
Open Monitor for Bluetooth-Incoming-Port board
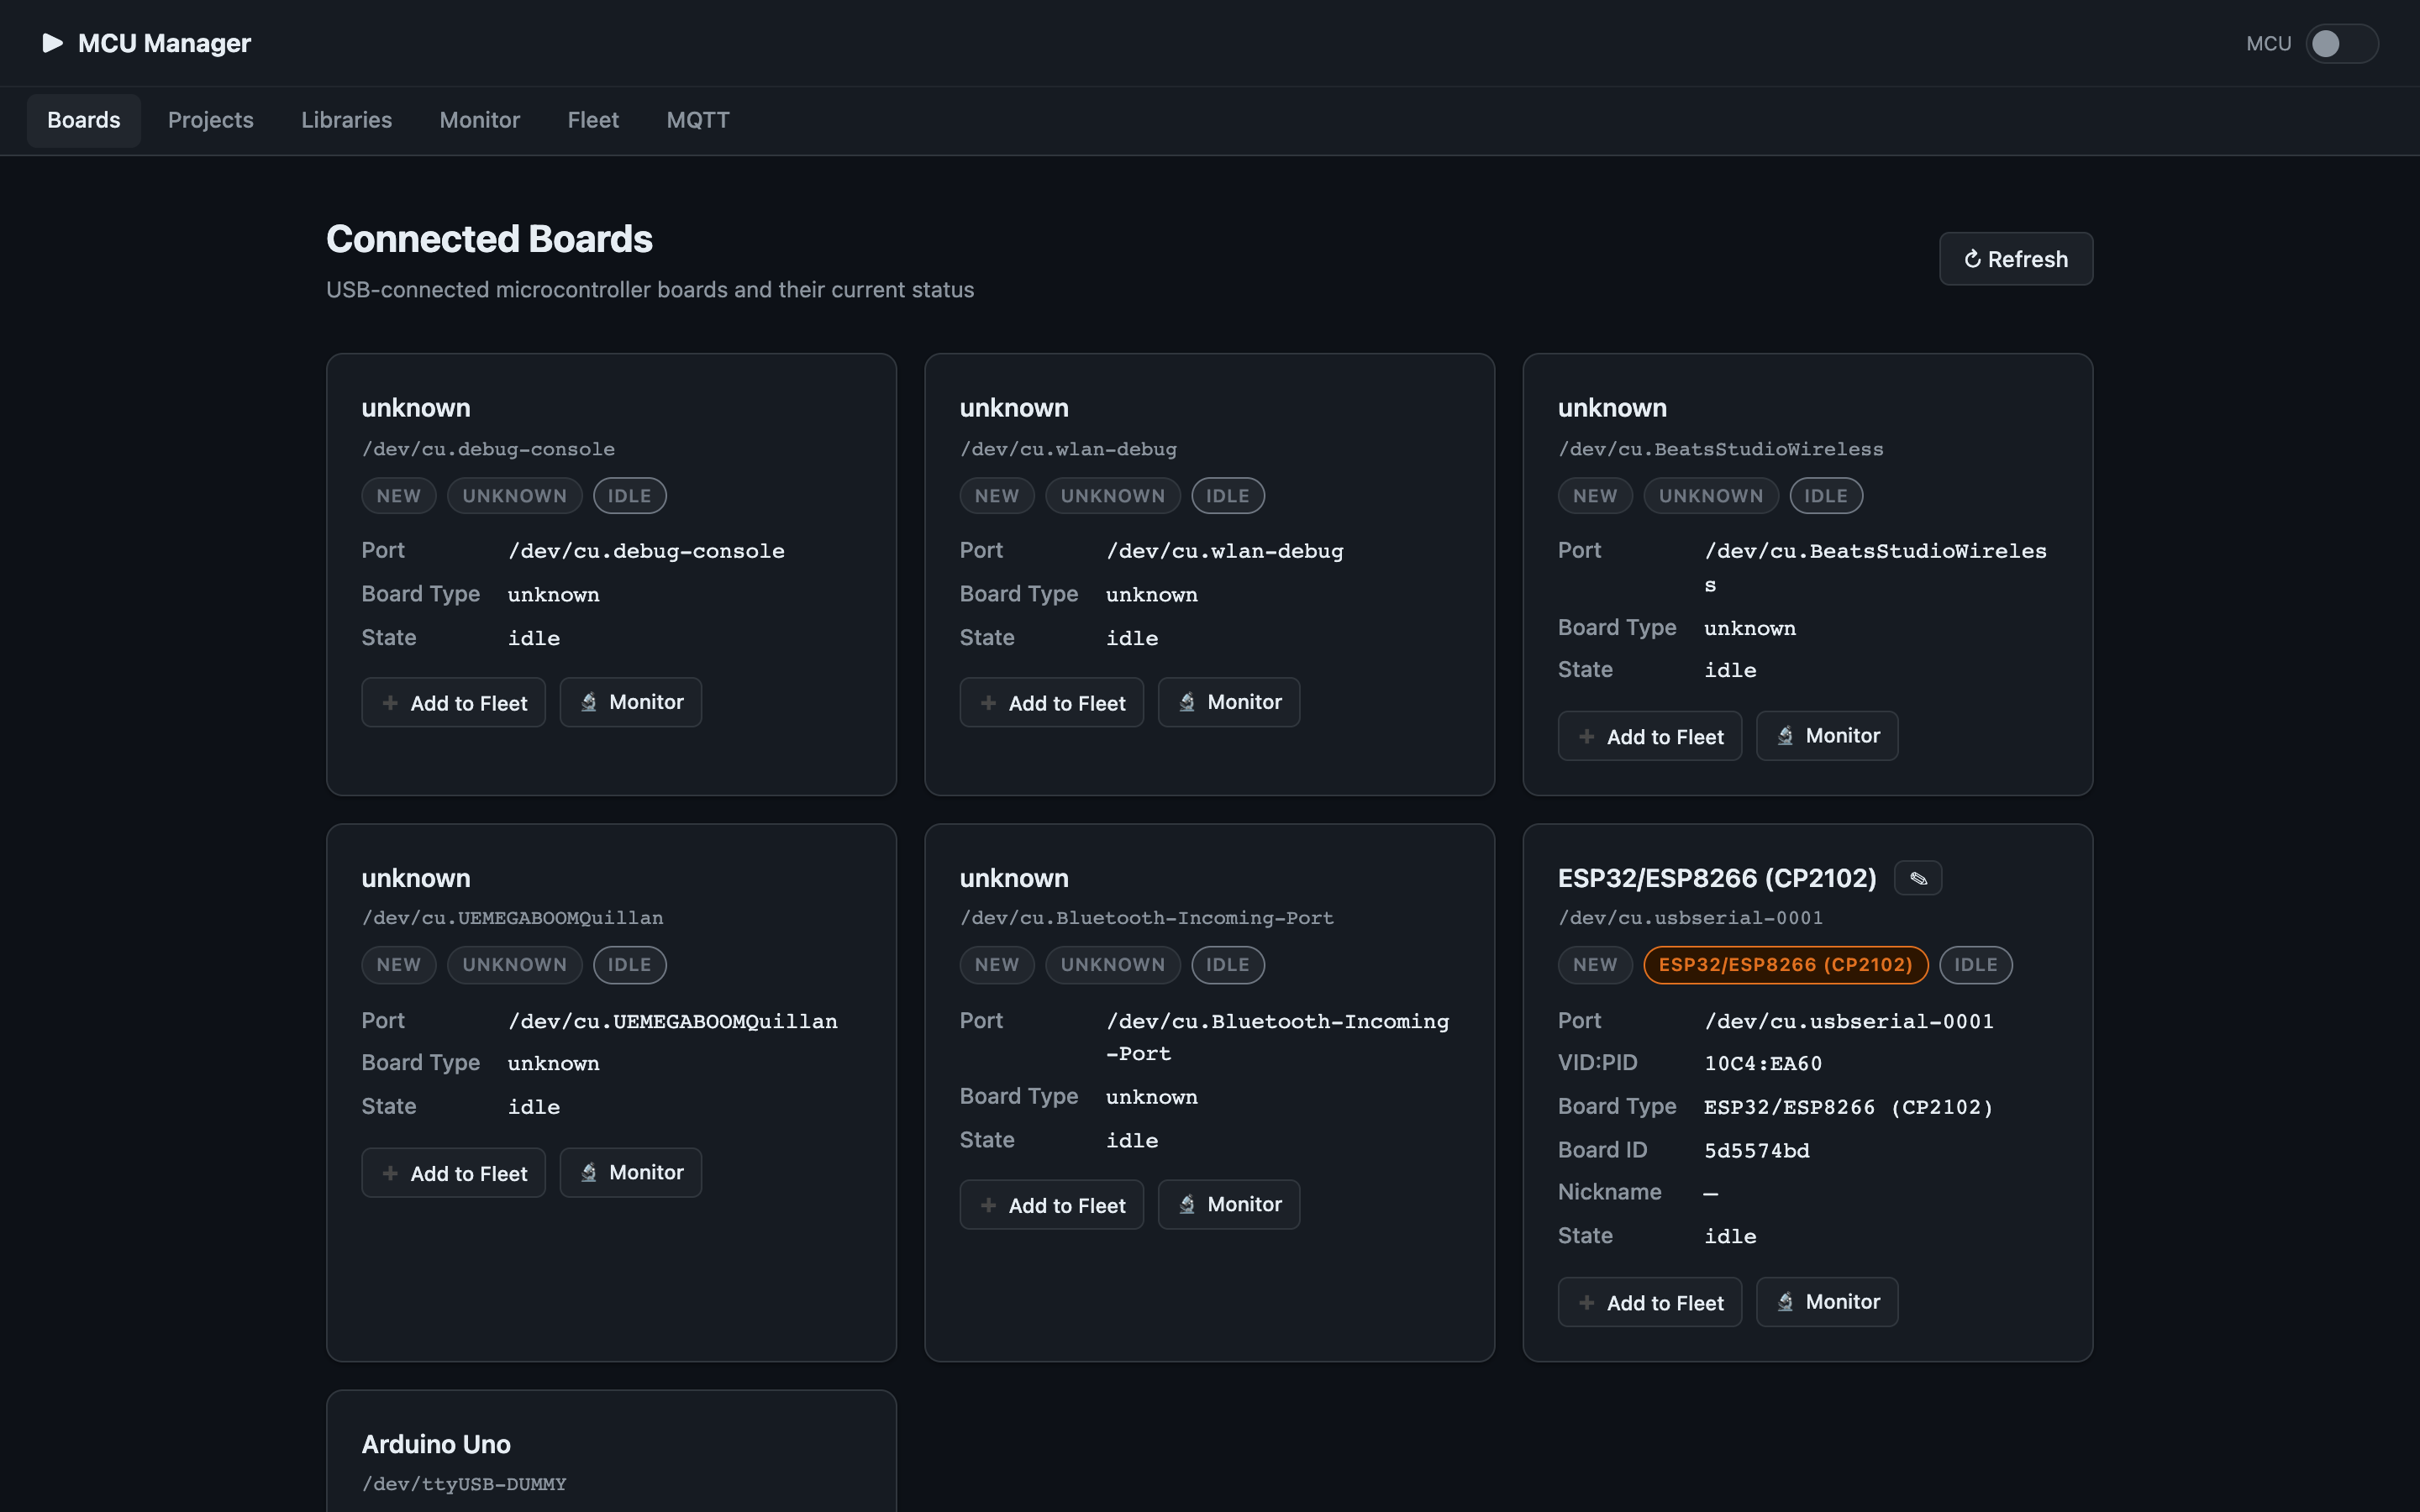1229,1205
